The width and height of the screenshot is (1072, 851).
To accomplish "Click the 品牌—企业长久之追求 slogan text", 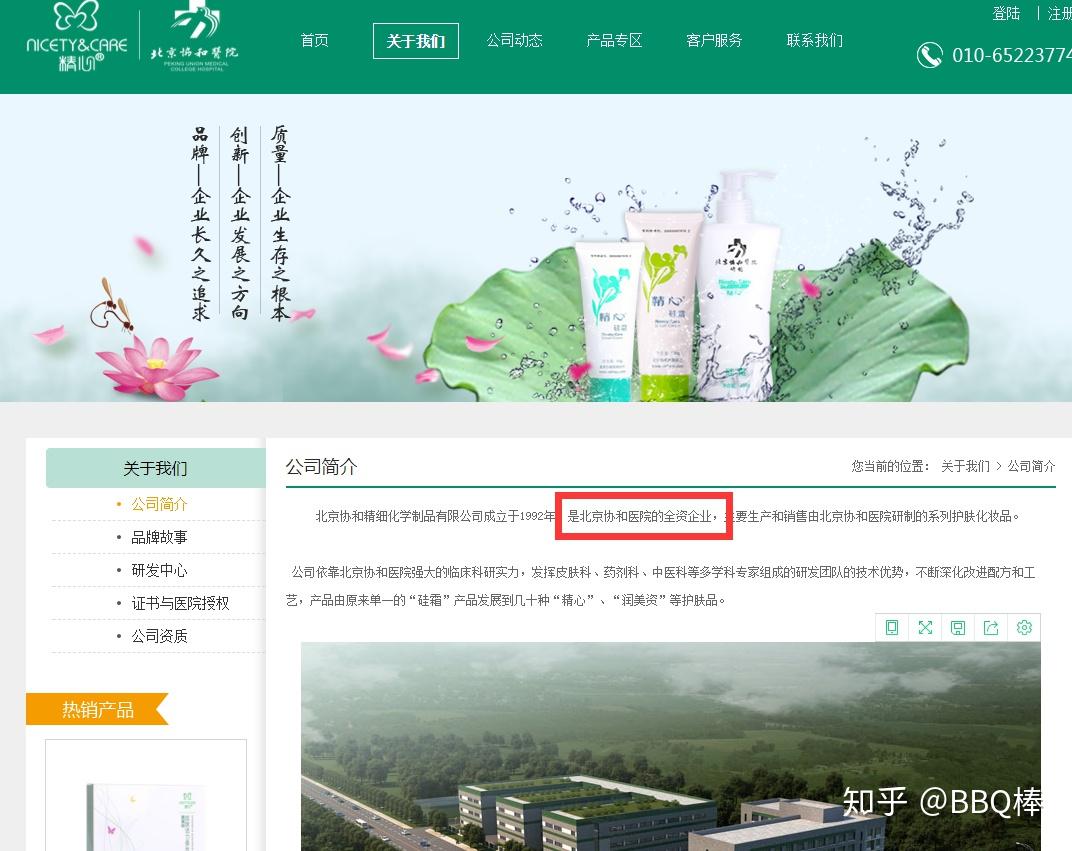I will tap(200, 222).
